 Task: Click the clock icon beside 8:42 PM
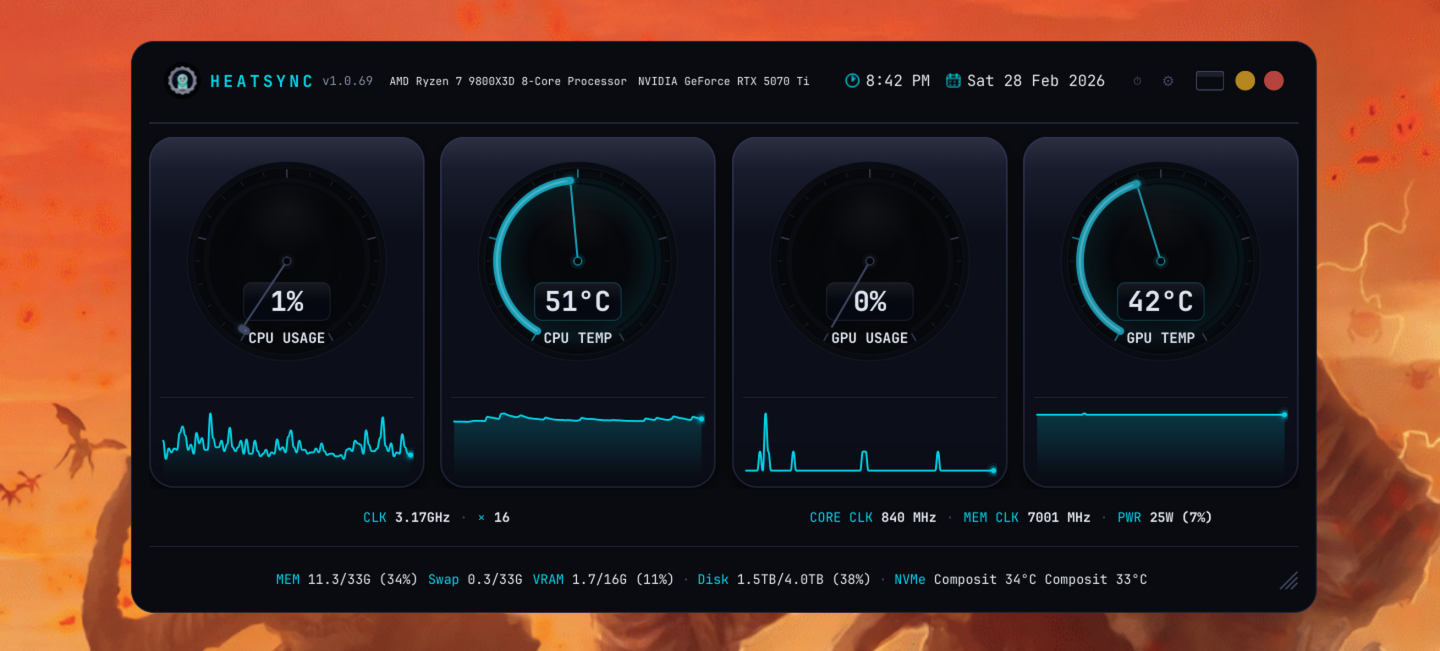[x=852, y=80]
